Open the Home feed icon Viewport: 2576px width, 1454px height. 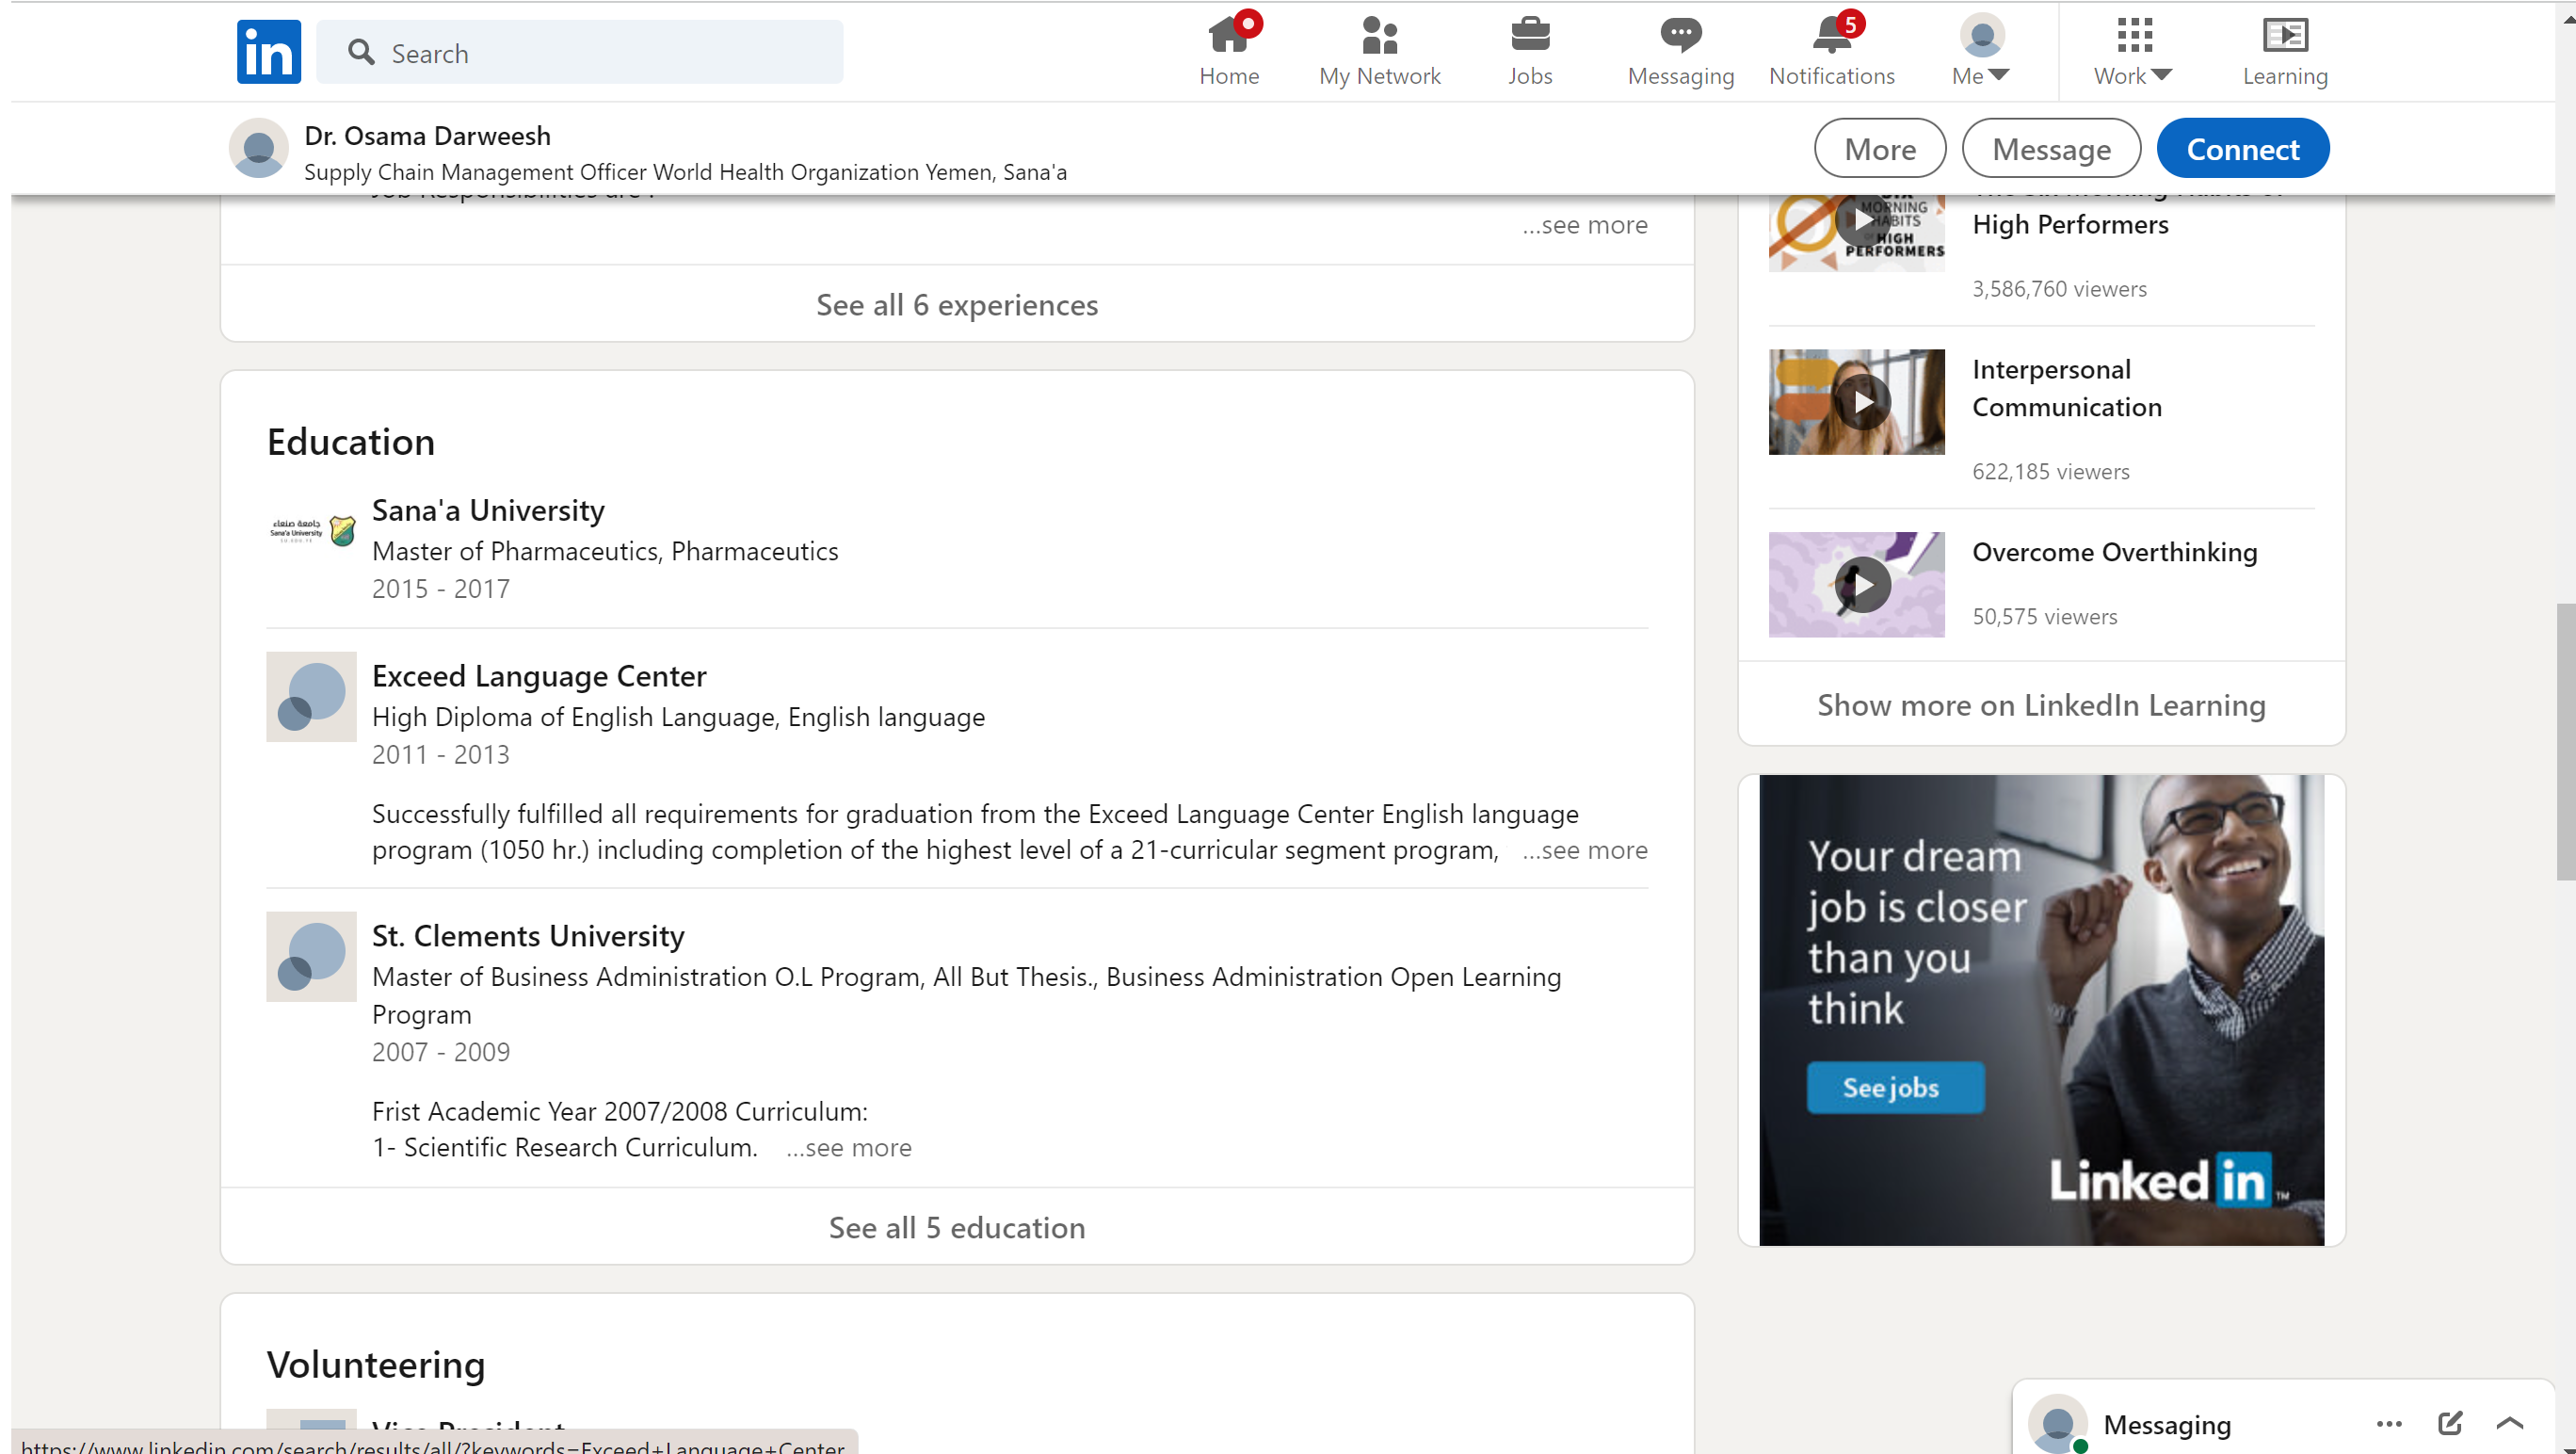[1228, 36]
